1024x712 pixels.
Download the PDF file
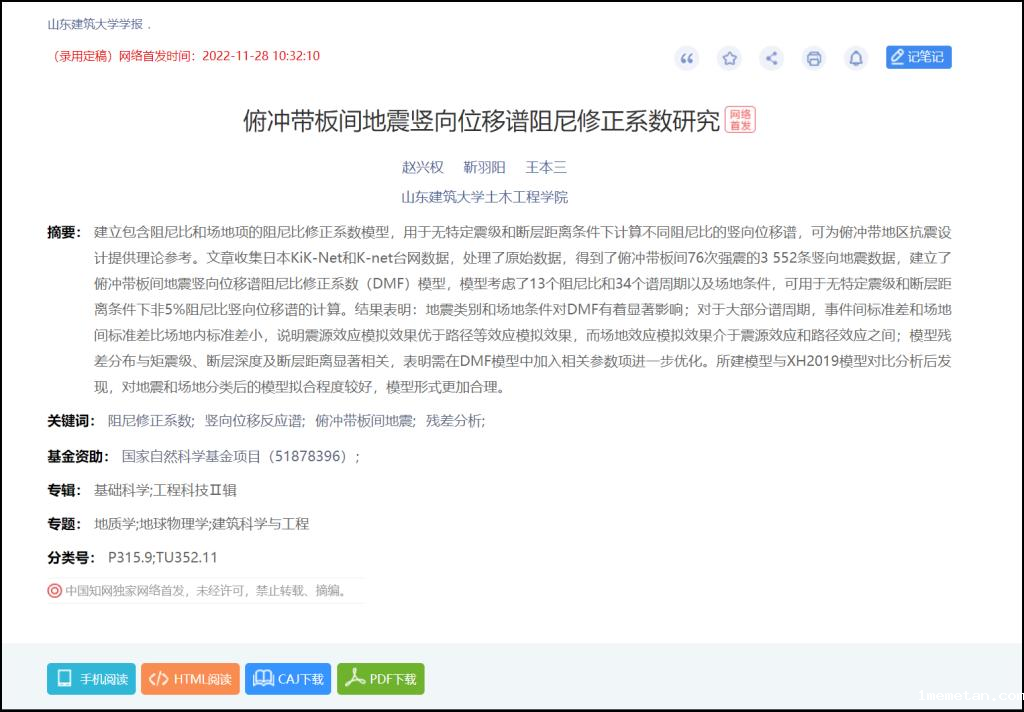pyautogui.click(x=381, y=679)
